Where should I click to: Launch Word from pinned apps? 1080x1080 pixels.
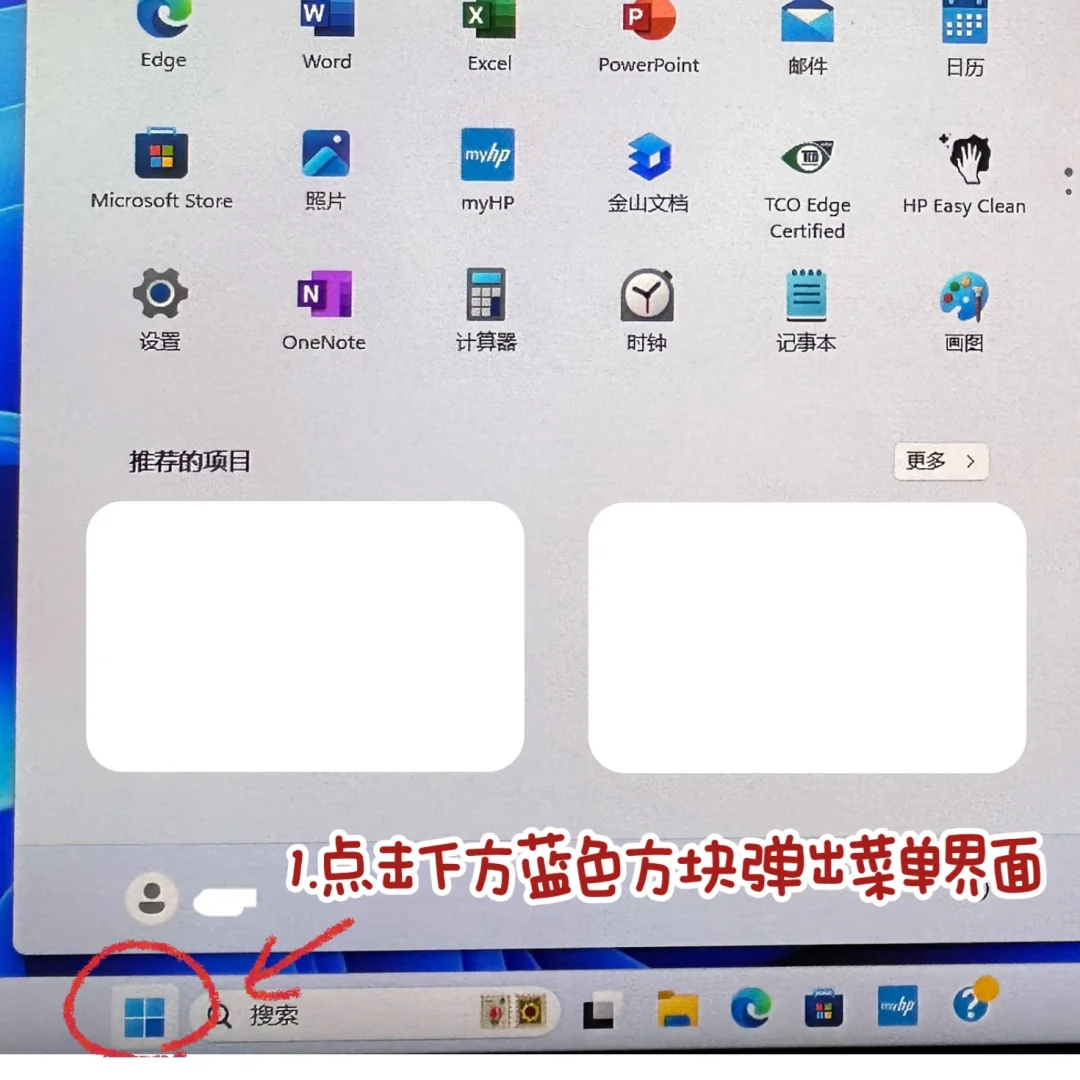click(327, 32)
